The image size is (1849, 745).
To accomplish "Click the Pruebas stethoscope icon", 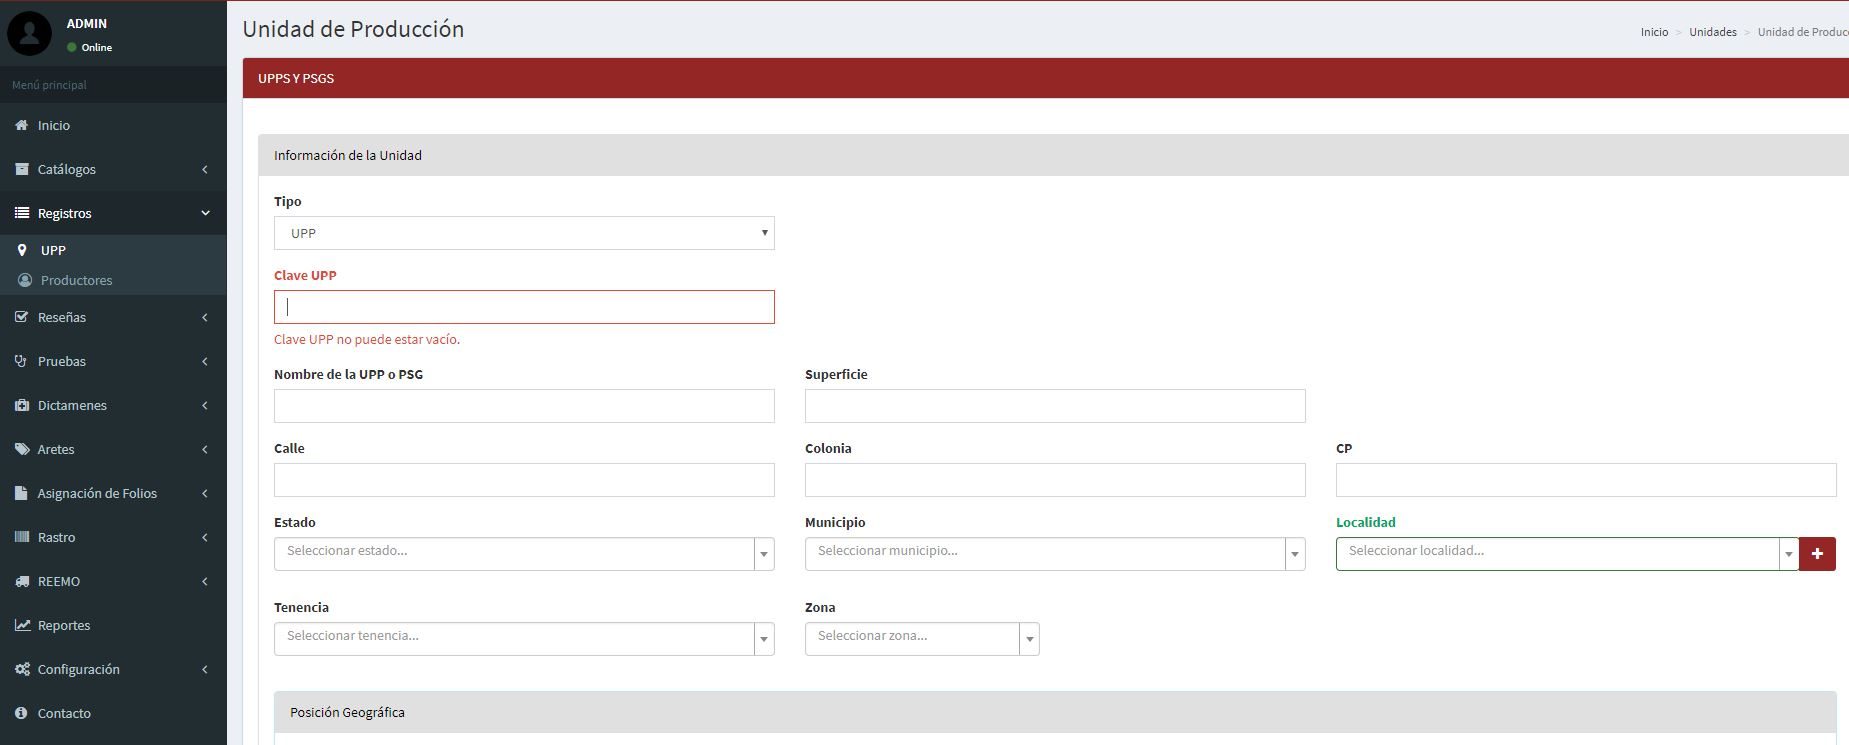I will click(x=21, y=361).
